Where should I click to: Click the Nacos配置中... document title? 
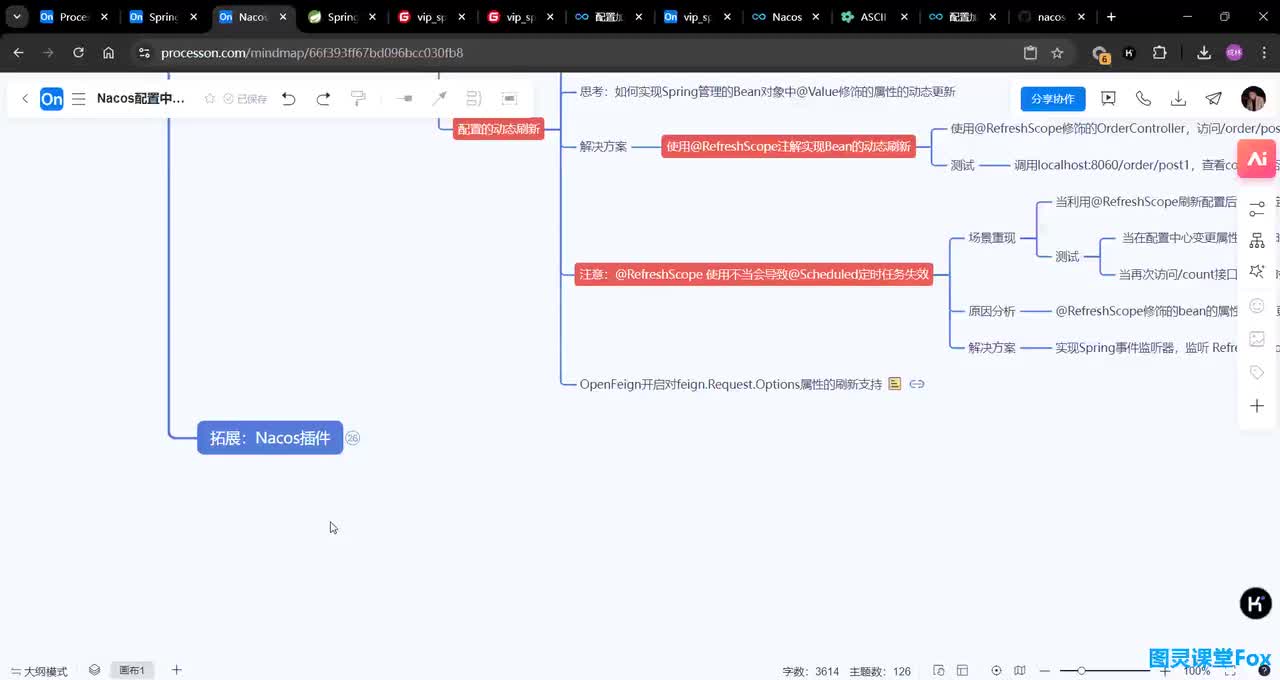[141, 99]
